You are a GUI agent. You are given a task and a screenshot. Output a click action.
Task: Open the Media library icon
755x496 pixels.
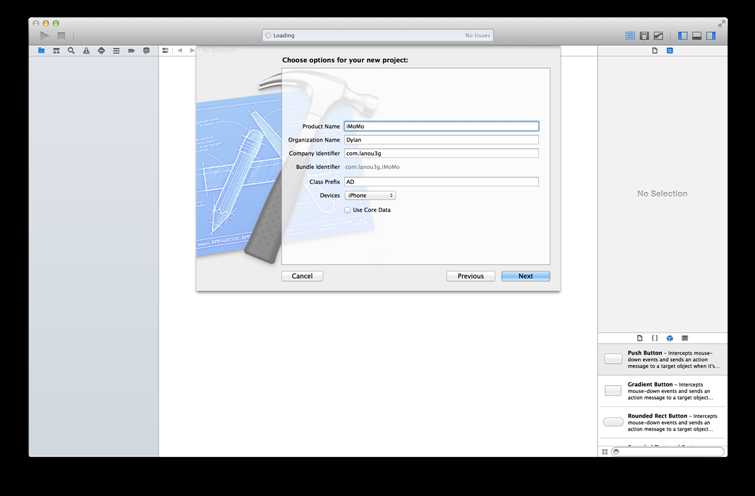[x=685, y=338]
